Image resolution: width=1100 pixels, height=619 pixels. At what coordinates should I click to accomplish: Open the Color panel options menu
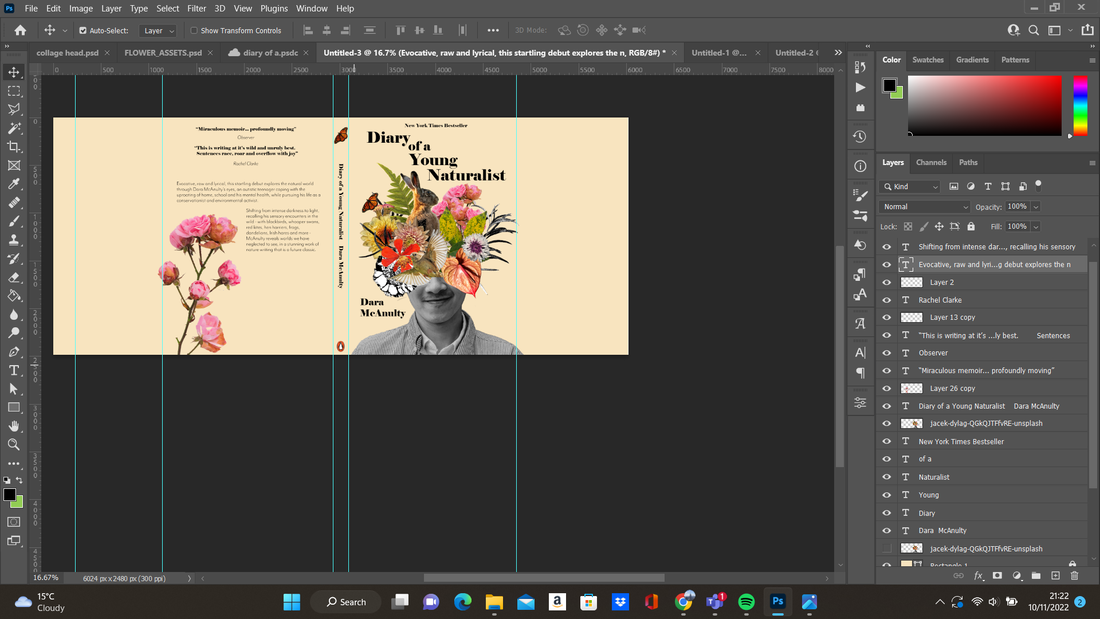click(x=1092, y=60)
